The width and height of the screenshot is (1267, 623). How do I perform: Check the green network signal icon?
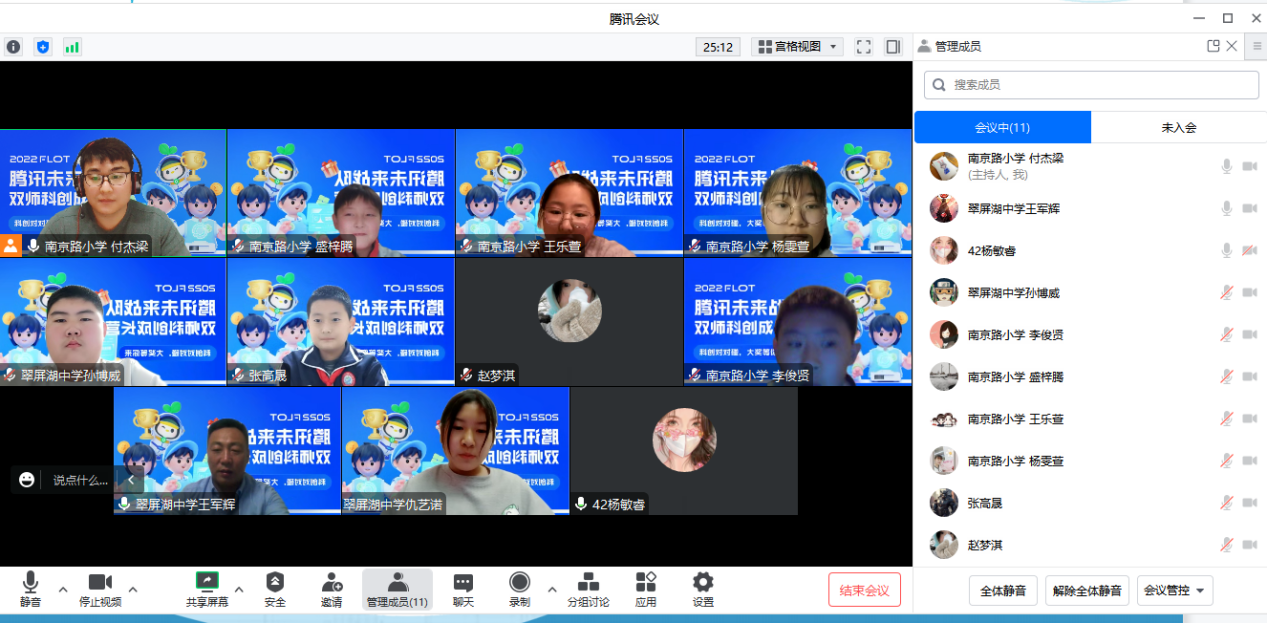coord(72,47)
